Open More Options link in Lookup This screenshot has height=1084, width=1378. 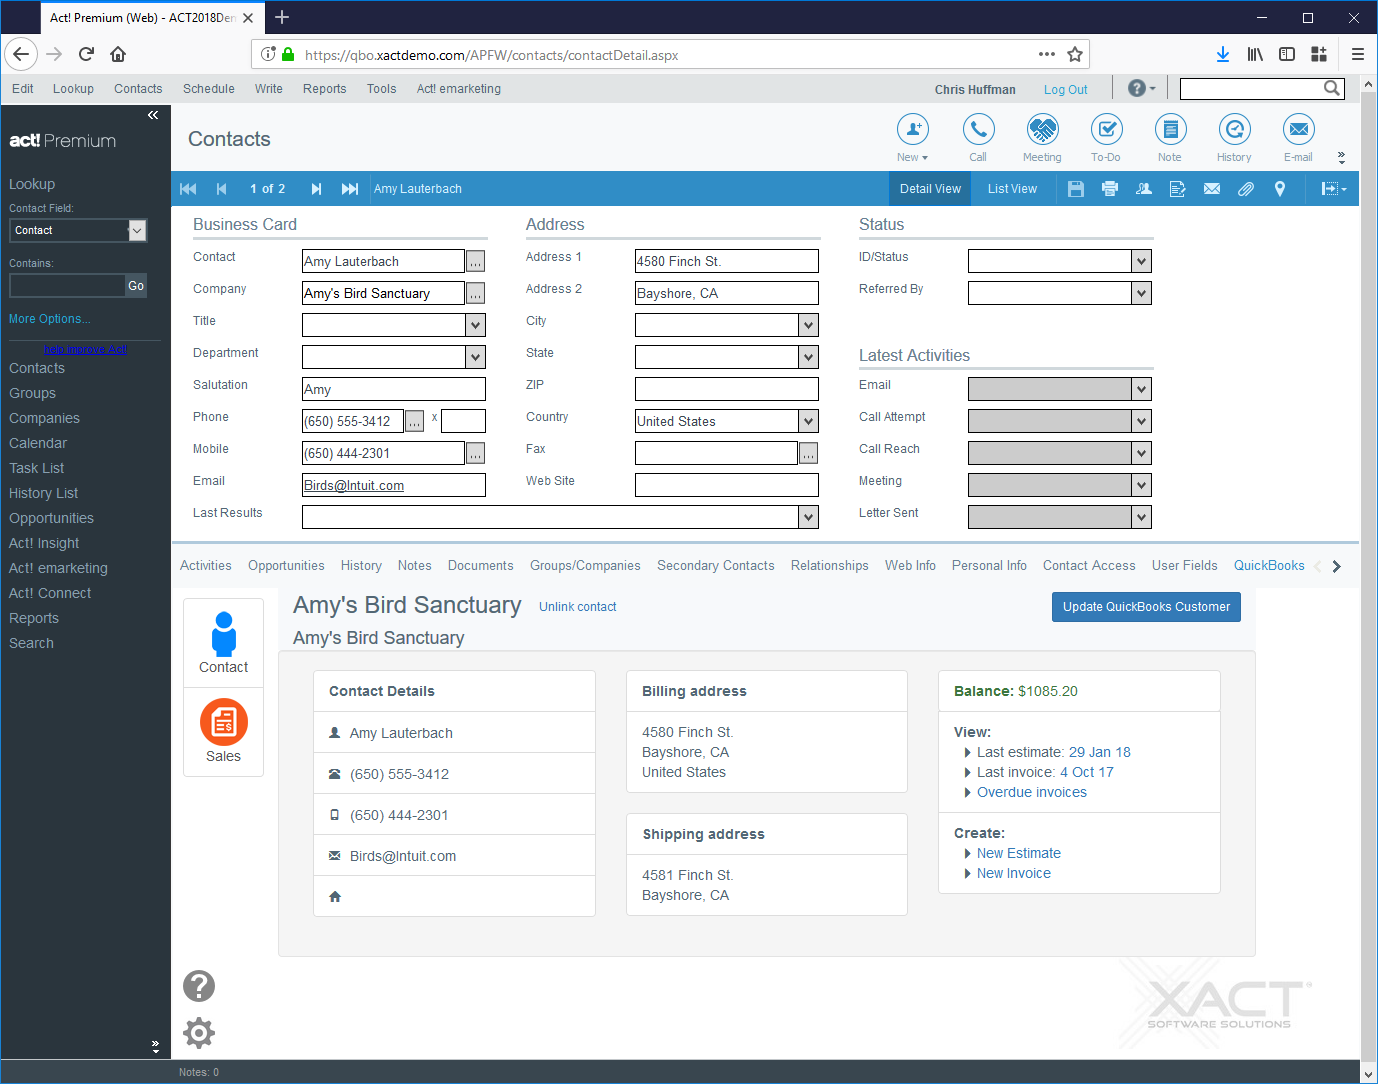coord(50,319)
